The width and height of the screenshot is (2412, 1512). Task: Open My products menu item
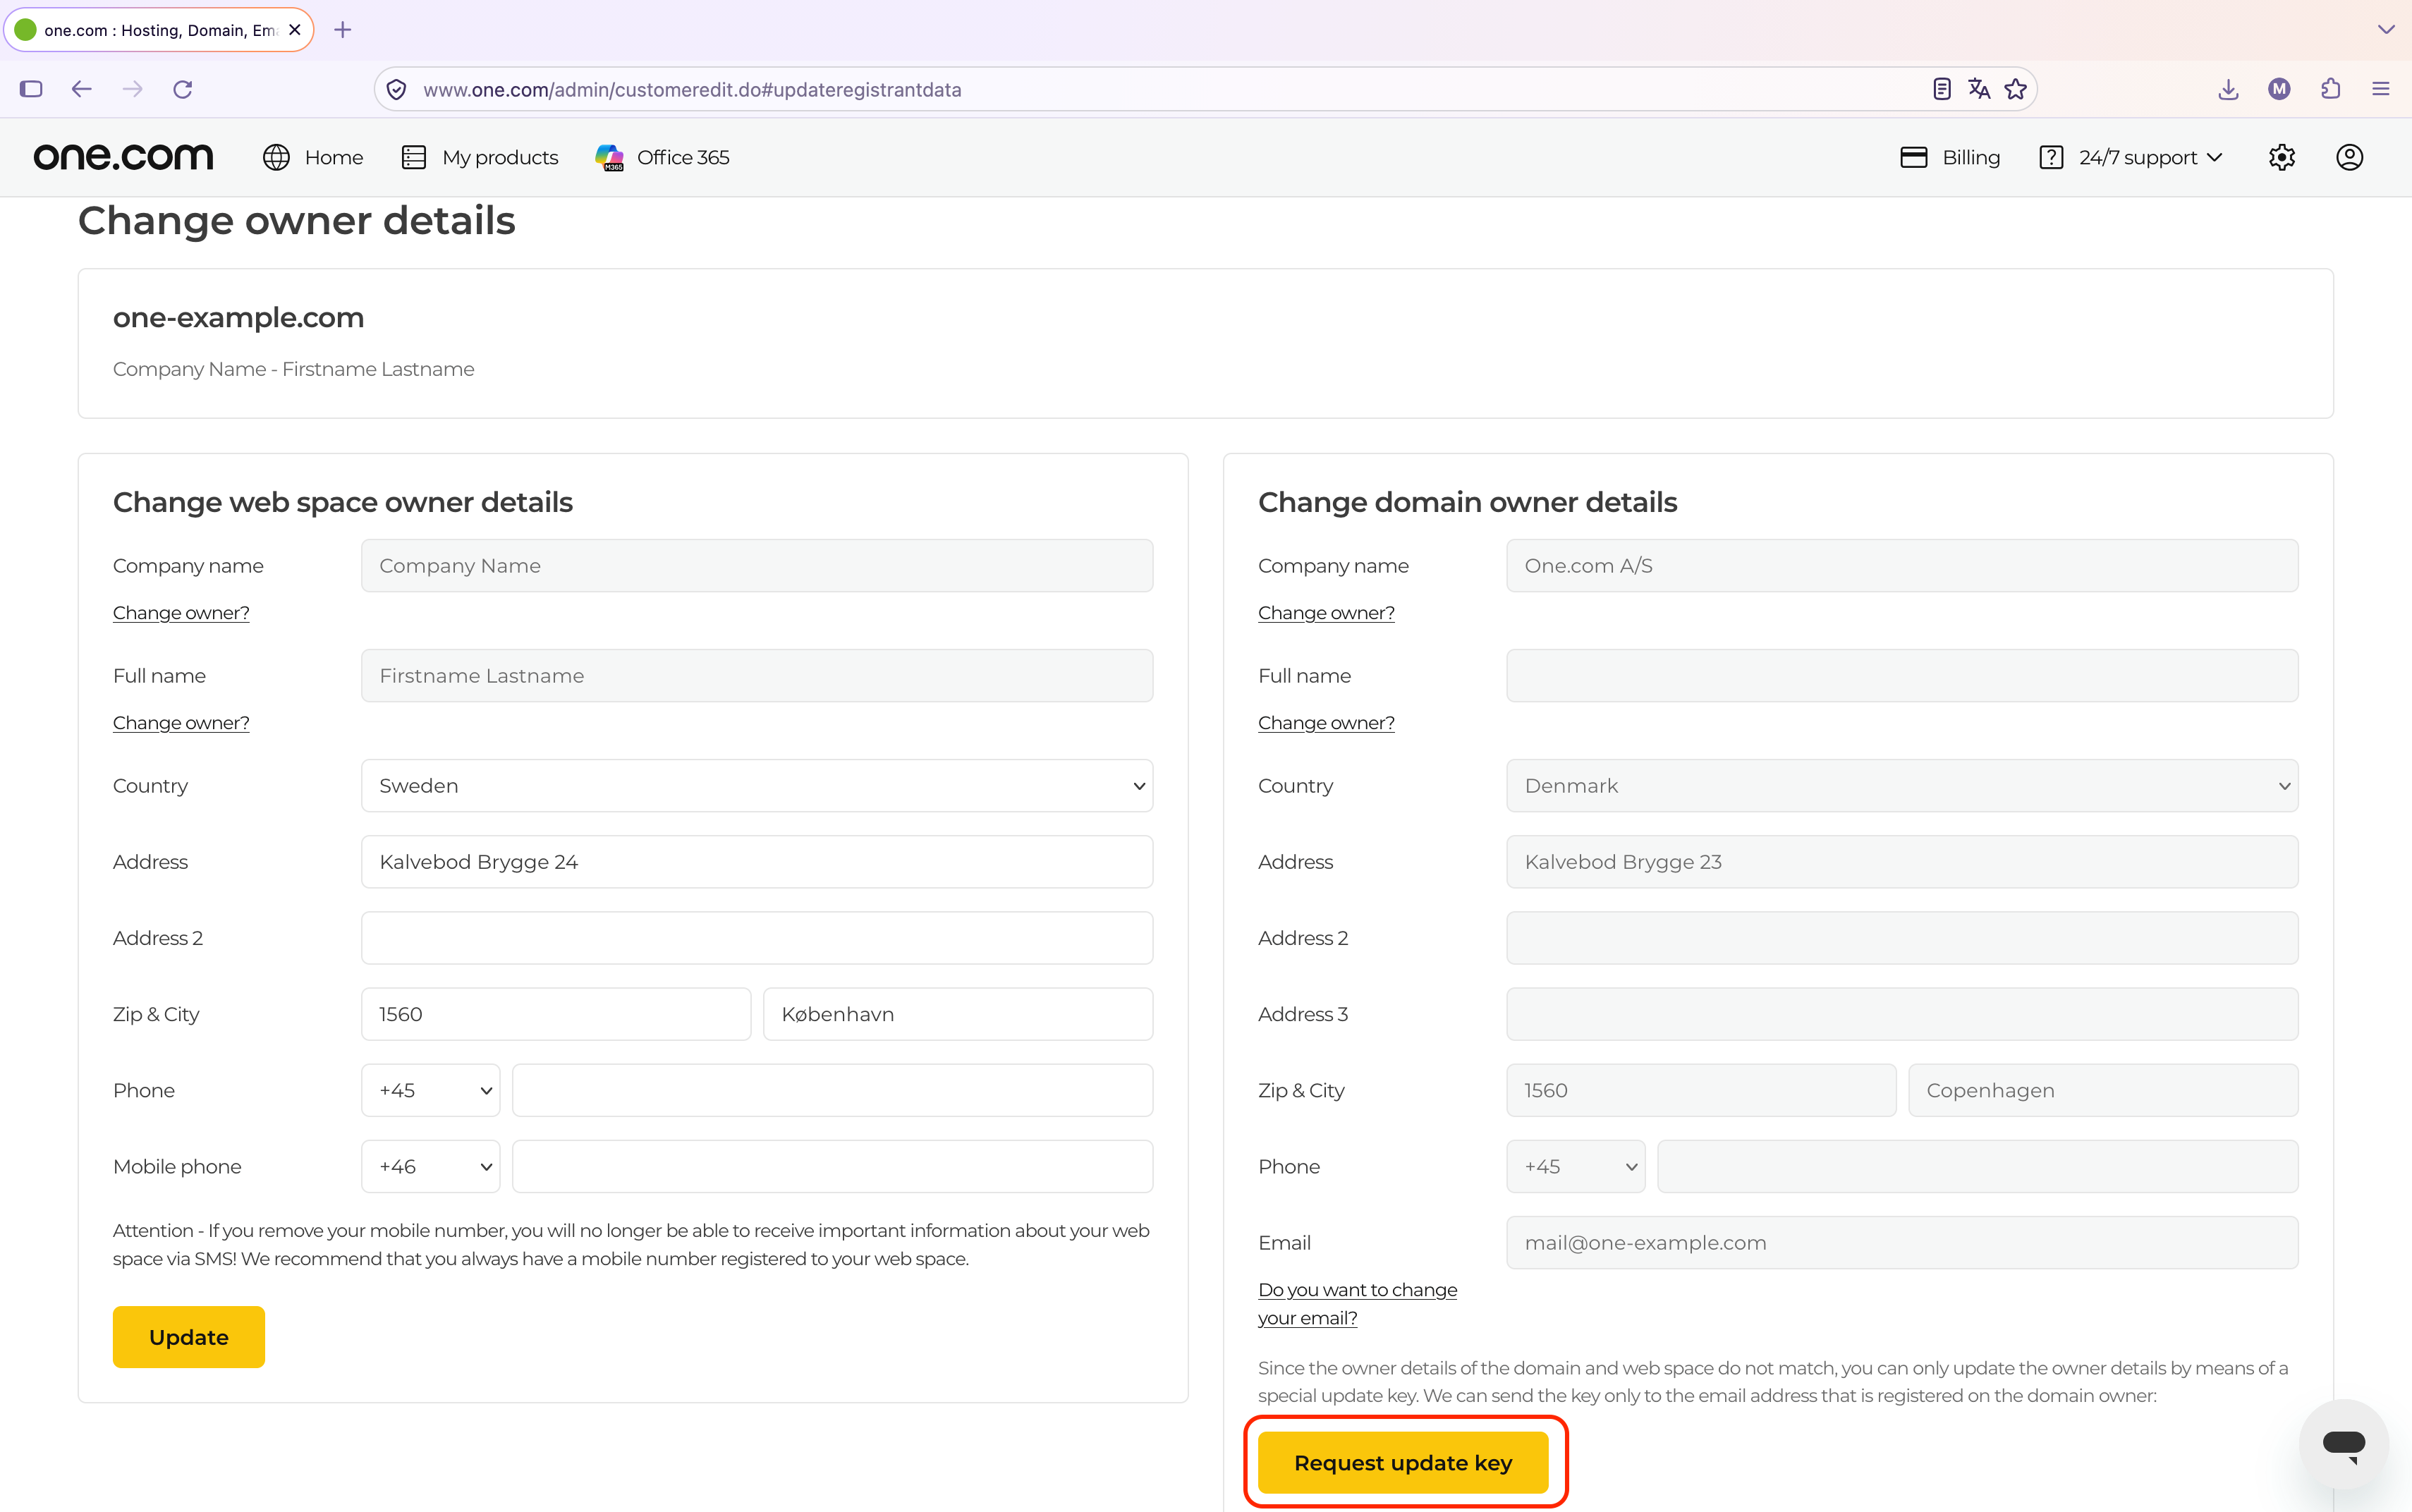coord(480,157)
